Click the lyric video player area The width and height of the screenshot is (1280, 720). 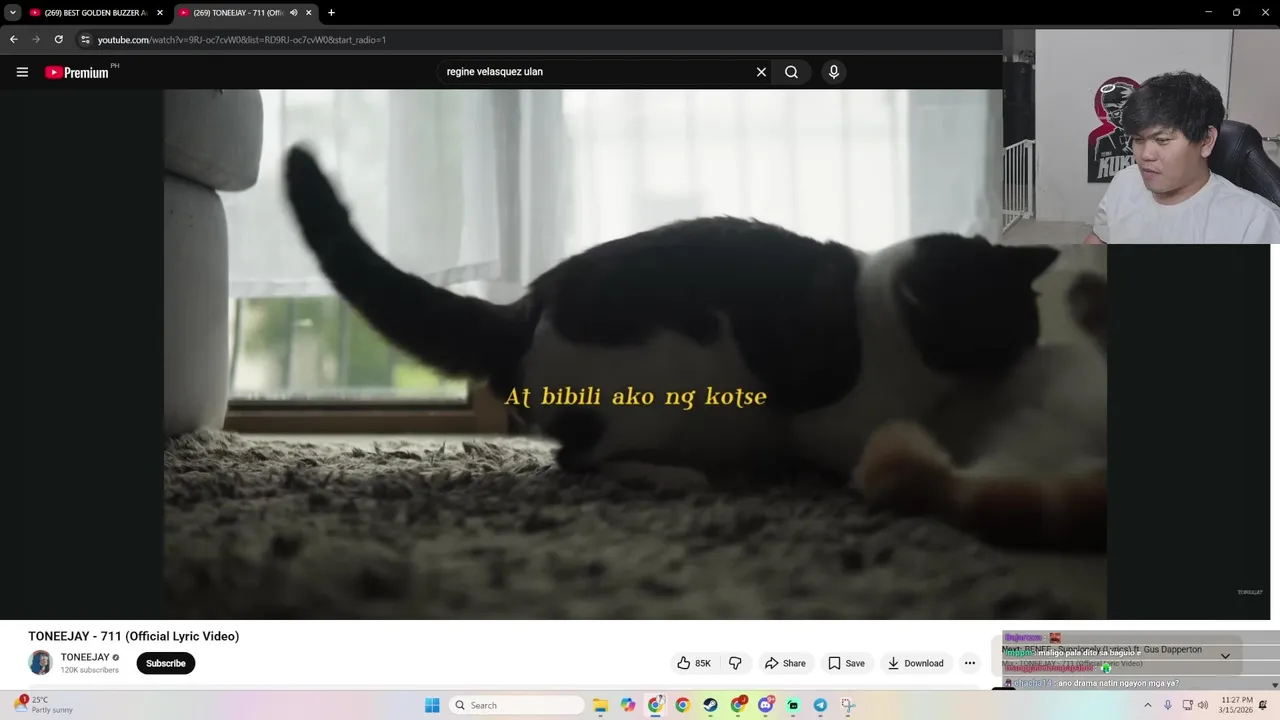click(x=635, y=354)
